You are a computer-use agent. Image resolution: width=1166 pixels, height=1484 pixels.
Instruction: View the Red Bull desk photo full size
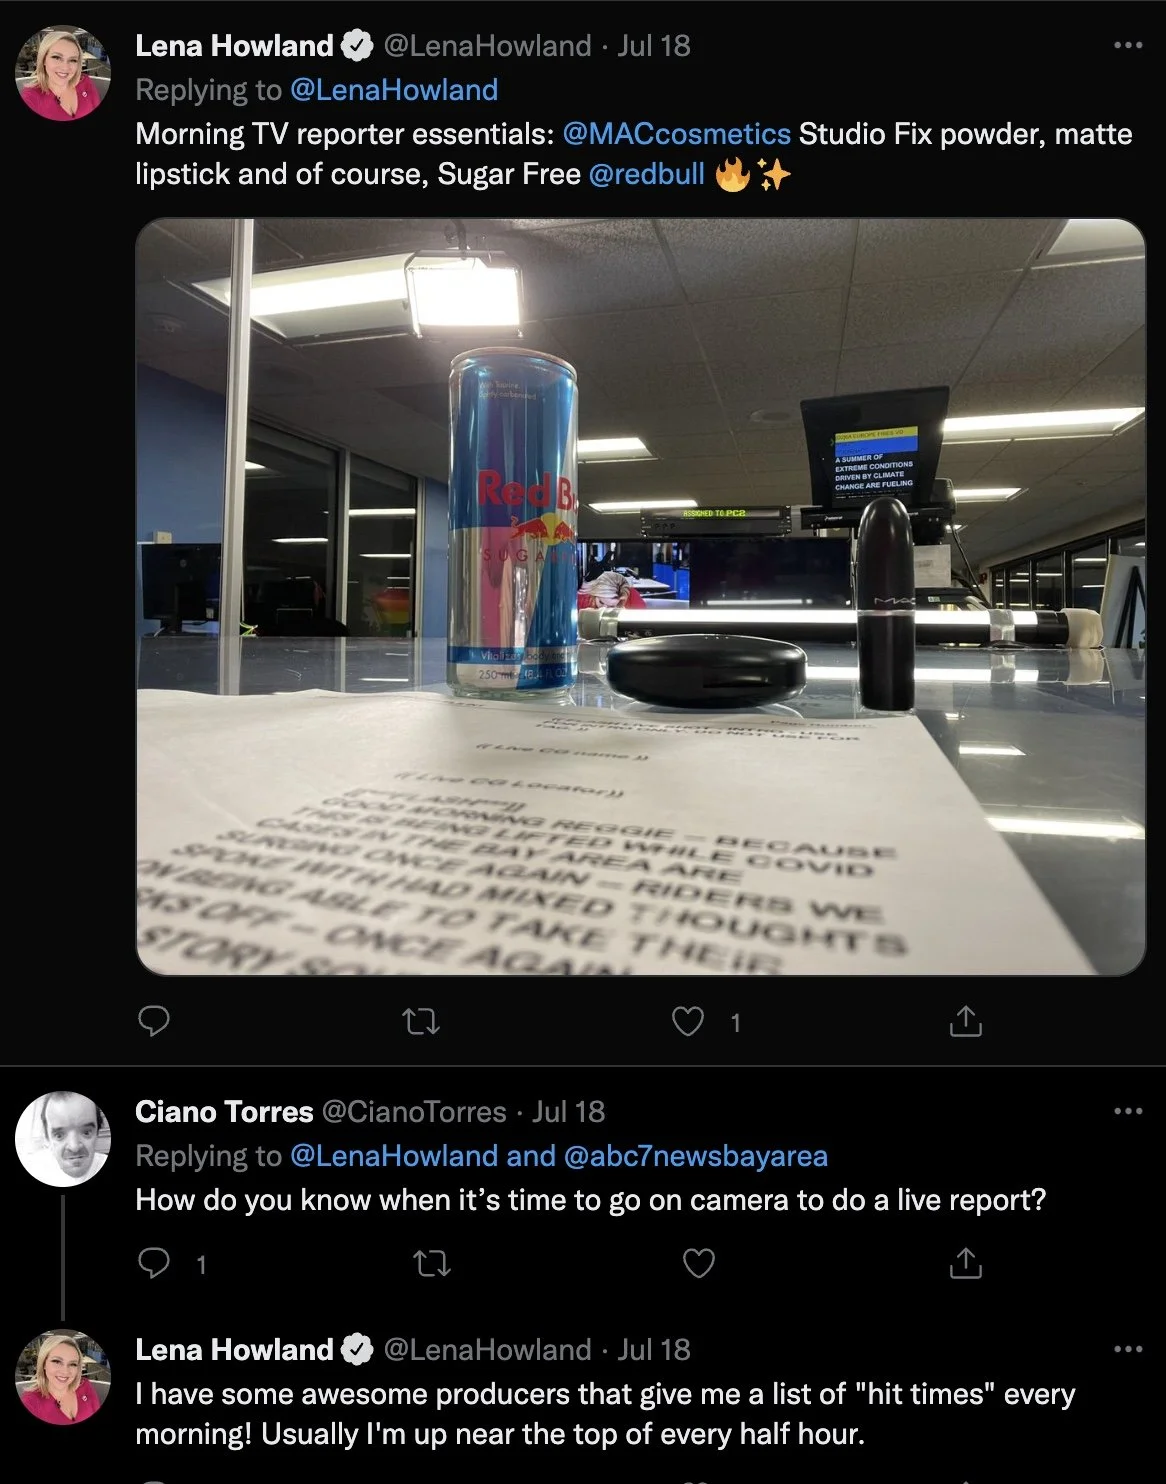tap(640, 597)
